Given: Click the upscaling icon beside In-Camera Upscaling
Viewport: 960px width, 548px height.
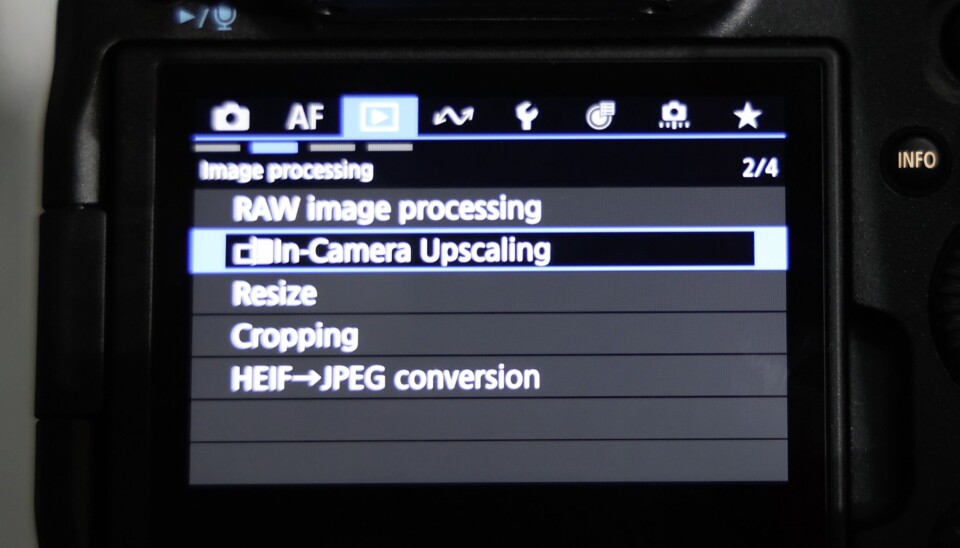Looking at the screenshot, I should pos(252,252).
